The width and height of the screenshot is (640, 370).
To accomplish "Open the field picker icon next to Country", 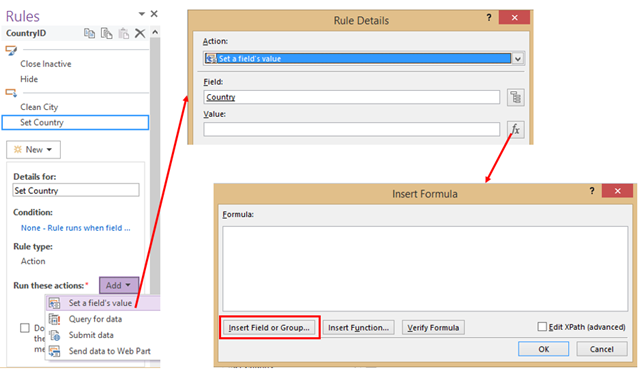I will (516, 97).
